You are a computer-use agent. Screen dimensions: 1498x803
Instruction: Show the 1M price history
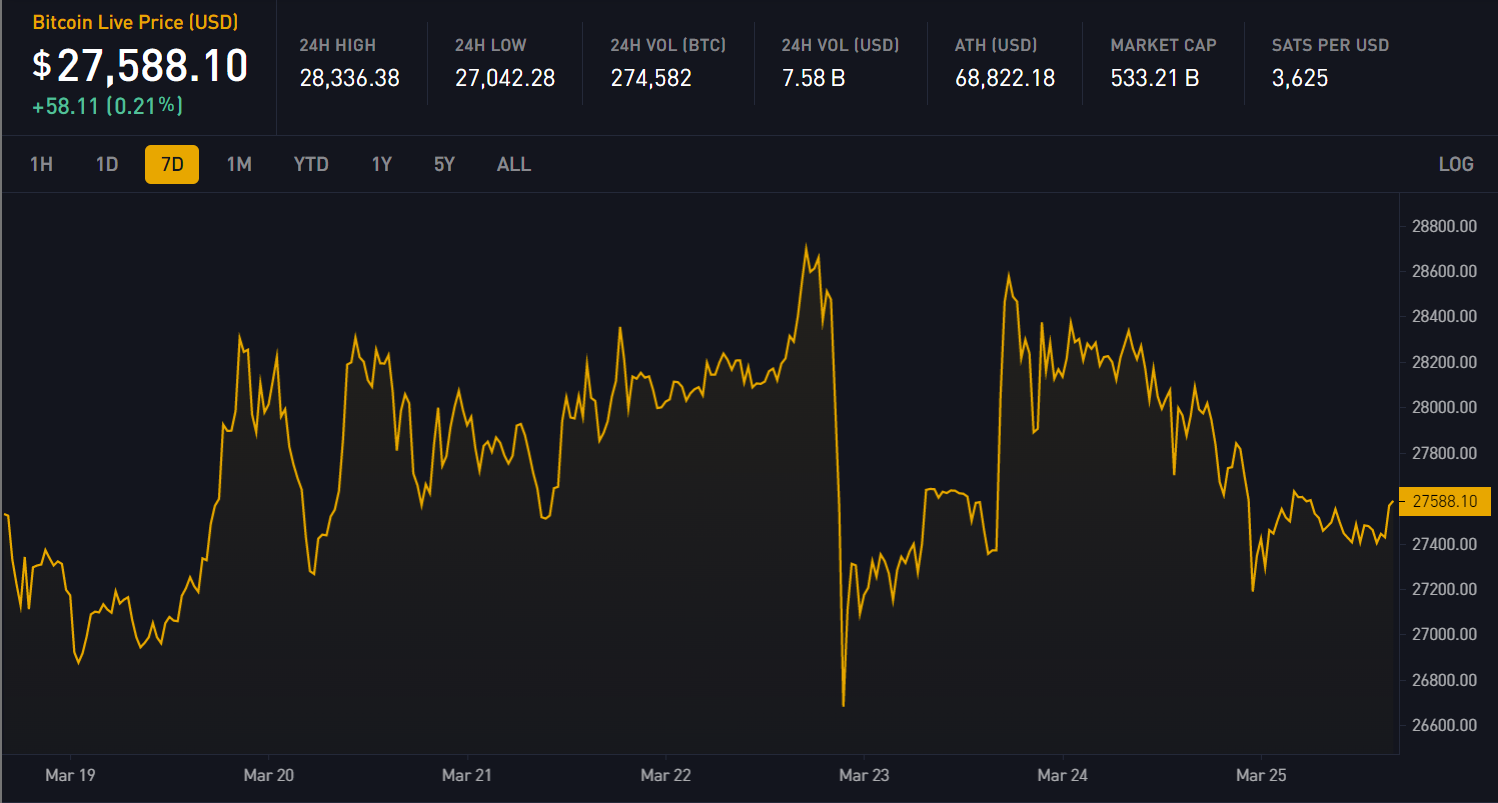tap(239, 164)
